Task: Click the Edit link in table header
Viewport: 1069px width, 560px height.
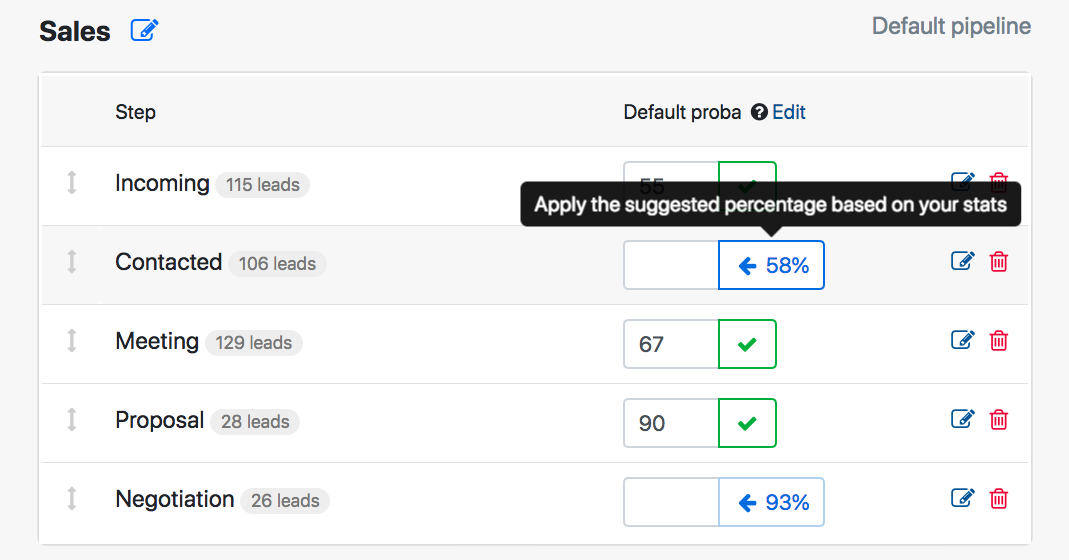Action: click(789, 113)
